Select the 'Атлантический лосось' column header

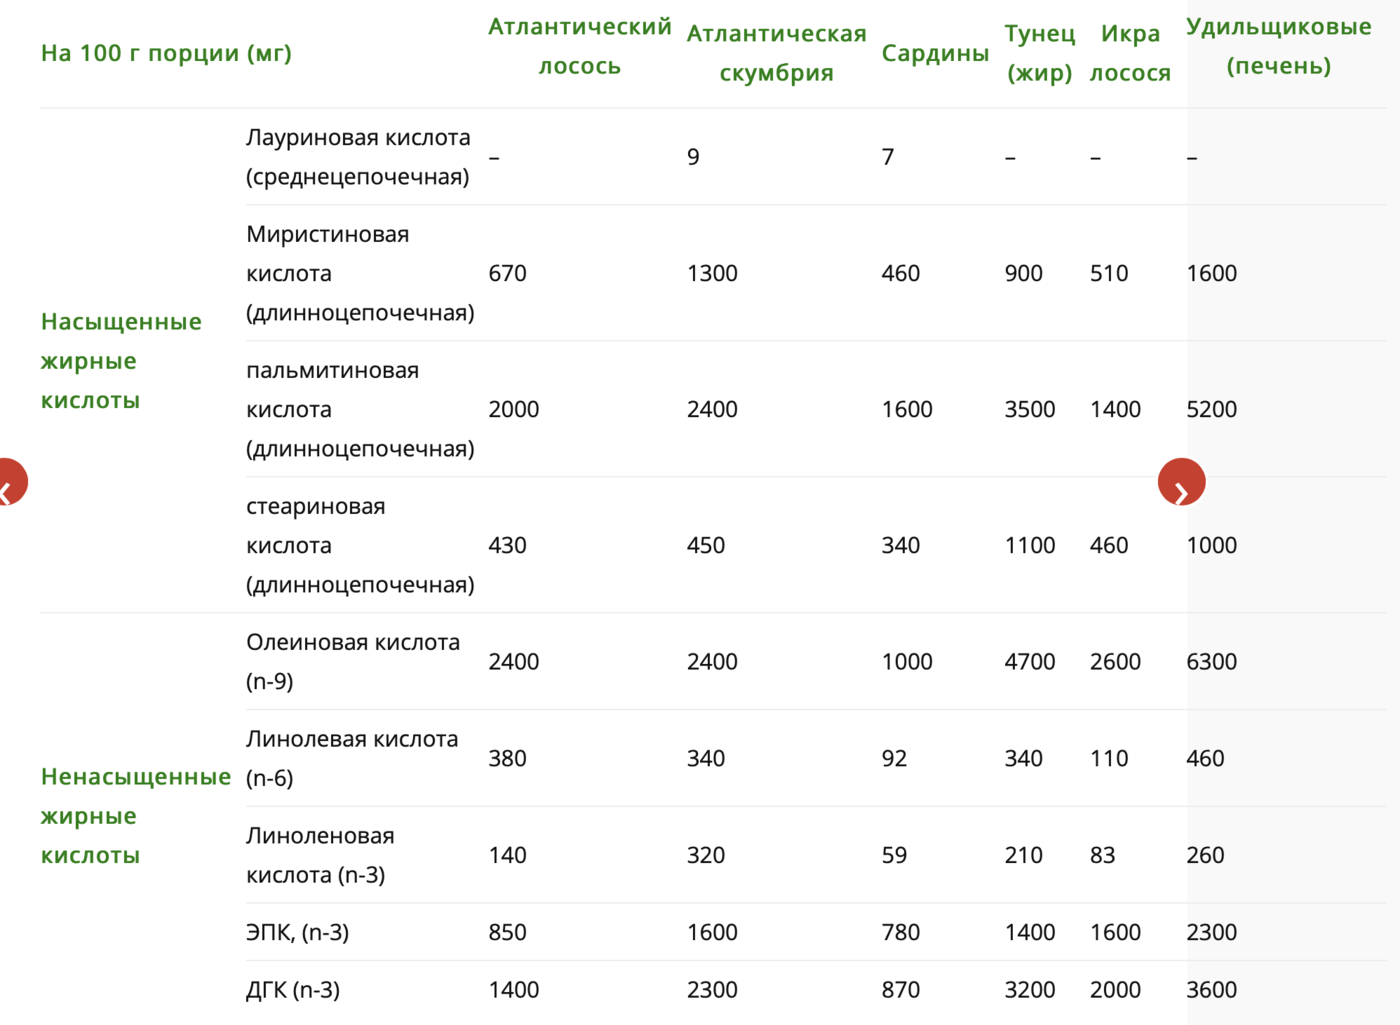pos(580,46)
